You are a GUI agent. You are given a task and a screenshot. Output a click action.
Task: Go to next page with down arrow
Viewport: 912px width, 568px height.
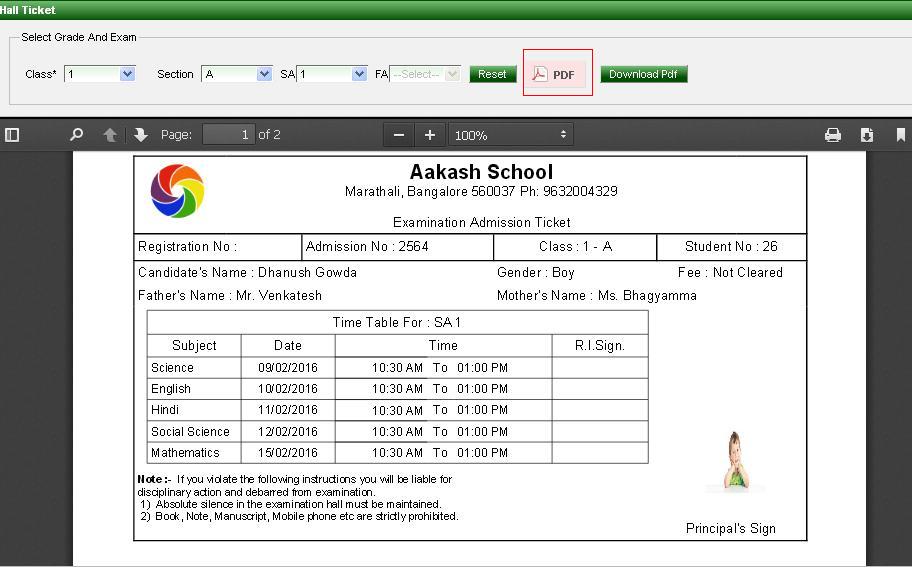[140, 135]
